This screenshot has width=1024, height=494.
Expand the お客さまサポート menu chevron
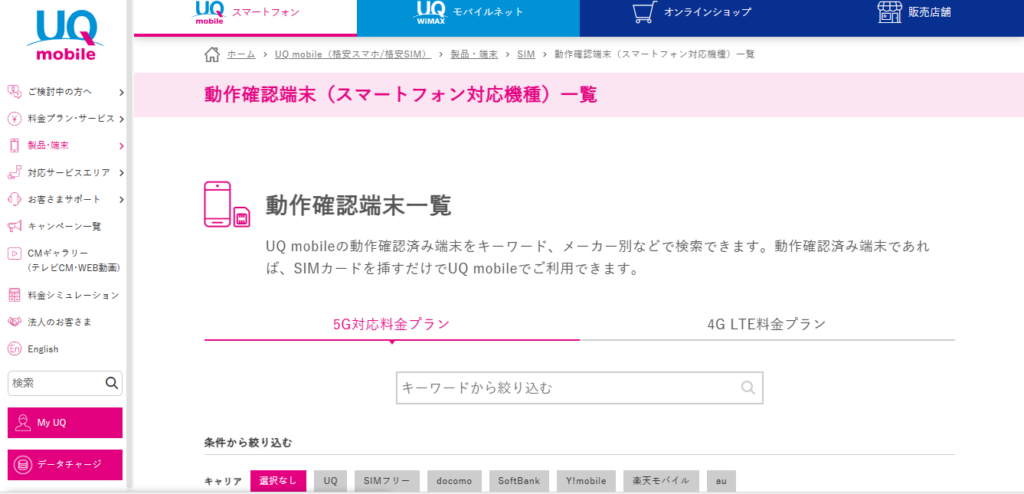pyautogui.click(x=121, y=199)
